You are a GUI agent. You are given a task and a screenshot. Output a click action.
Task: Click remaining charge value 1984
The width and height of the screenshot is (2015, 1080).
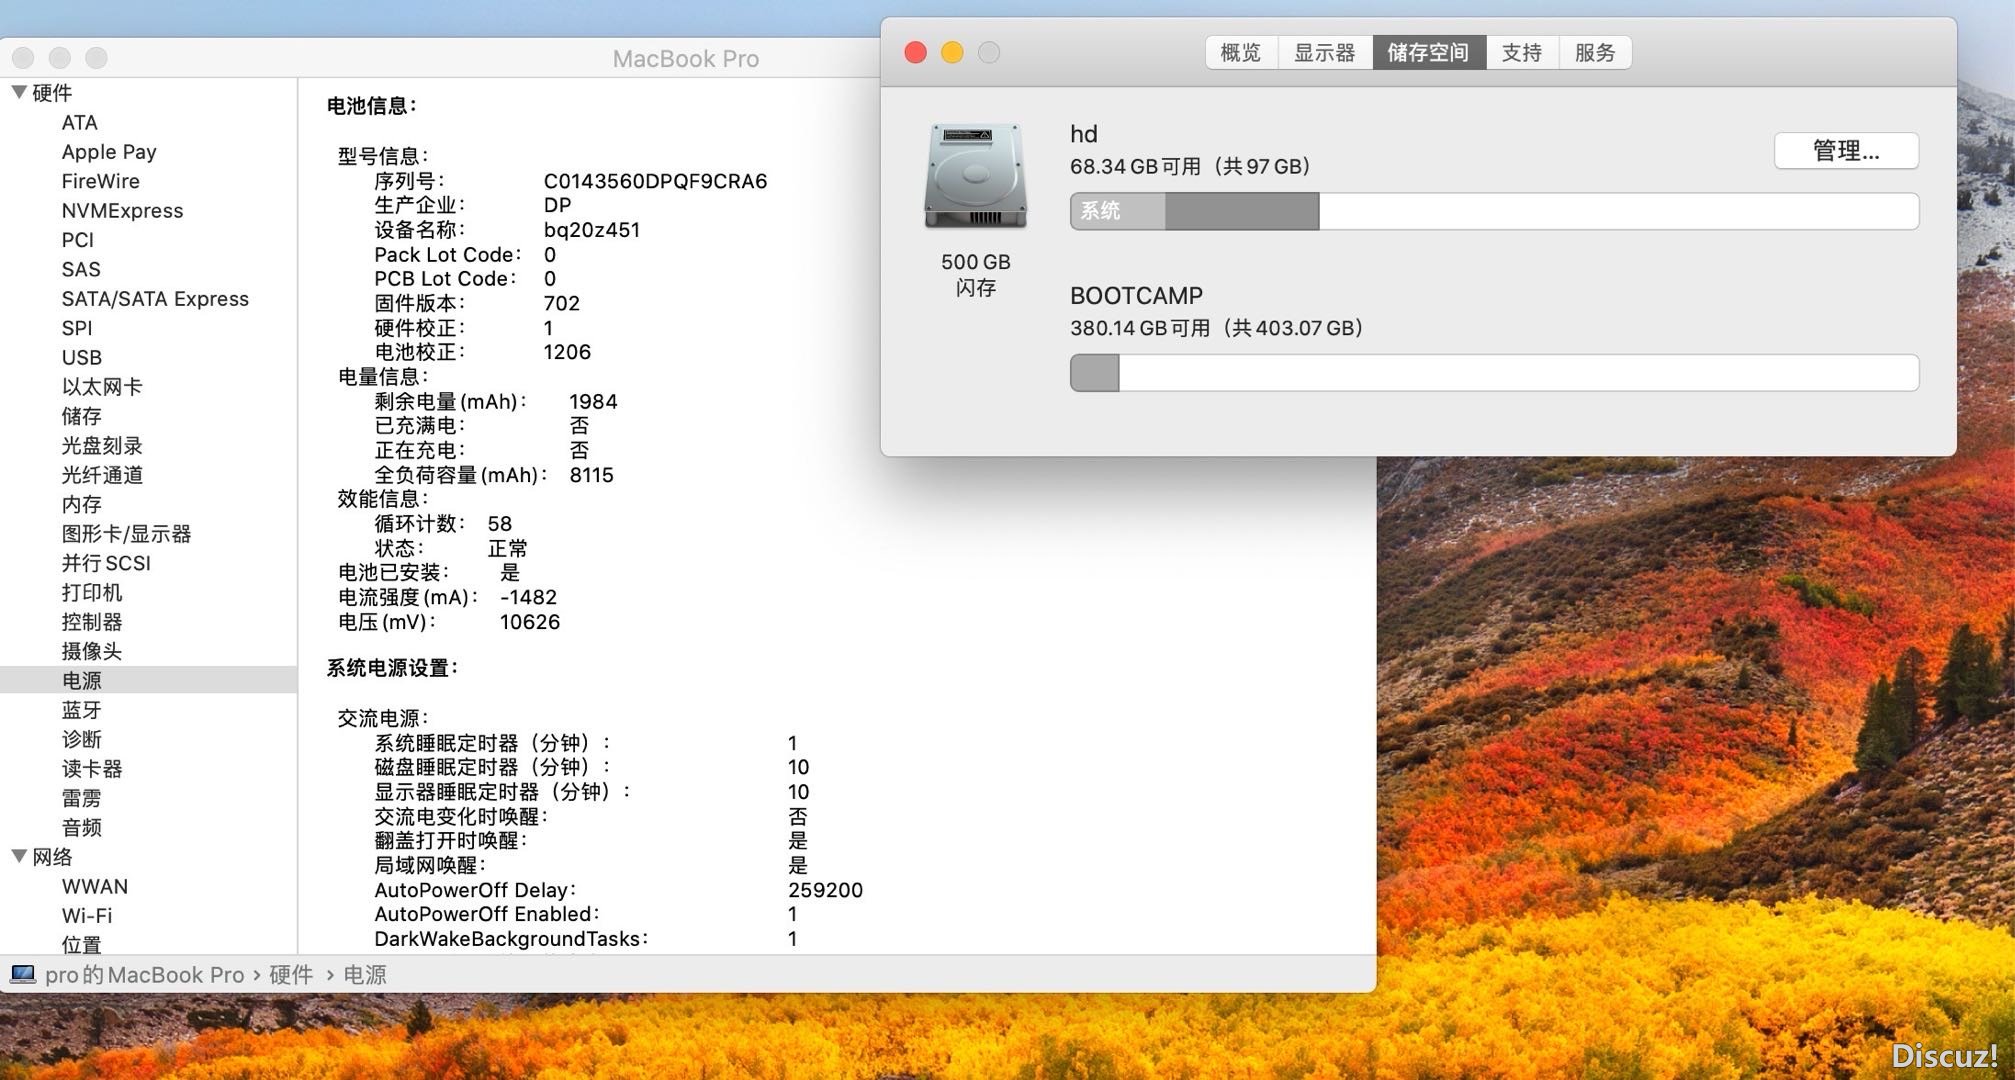593,401
